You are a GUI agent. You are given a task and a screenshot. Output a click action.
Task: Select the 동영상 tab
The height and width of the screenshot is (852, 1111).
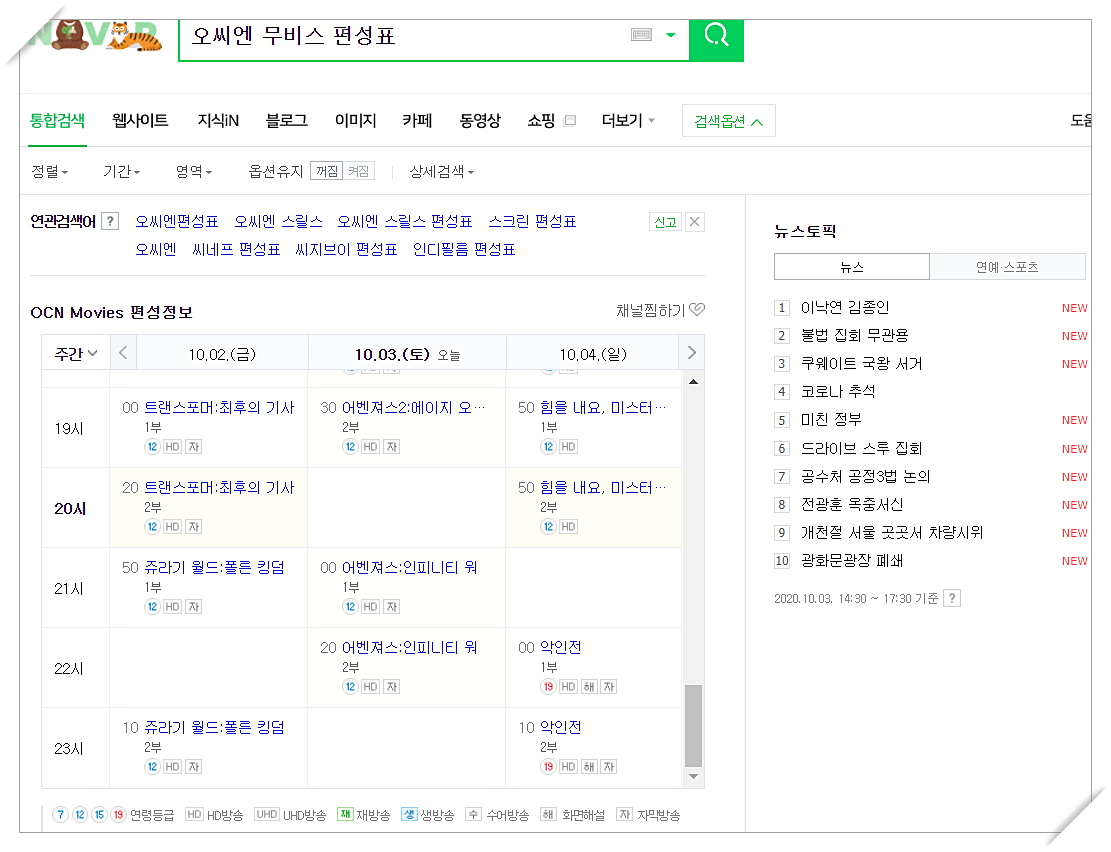(480, 120)
